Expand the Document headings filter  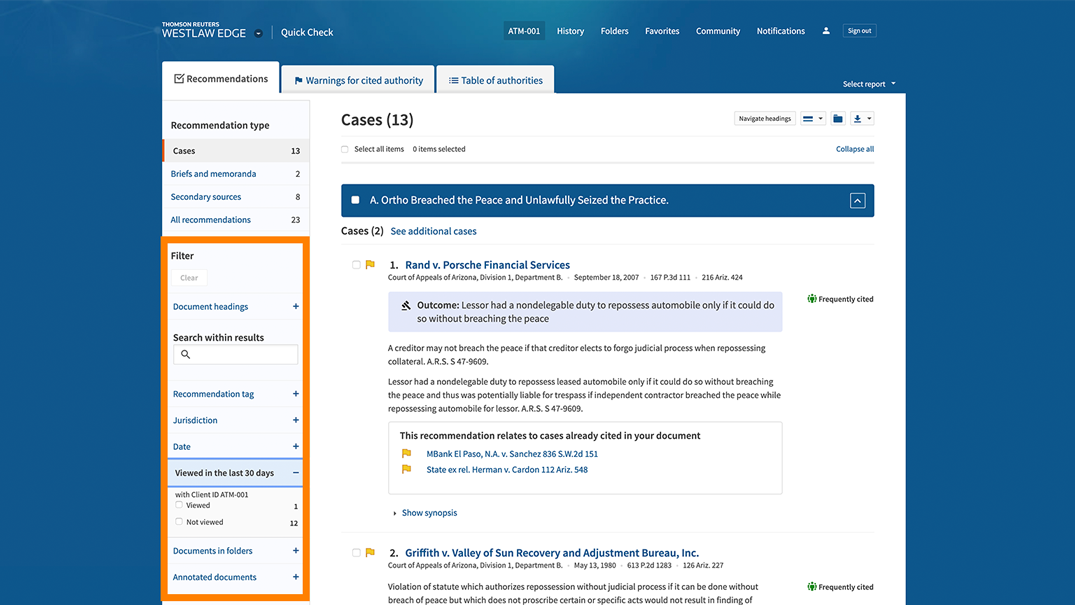point(295,307)
